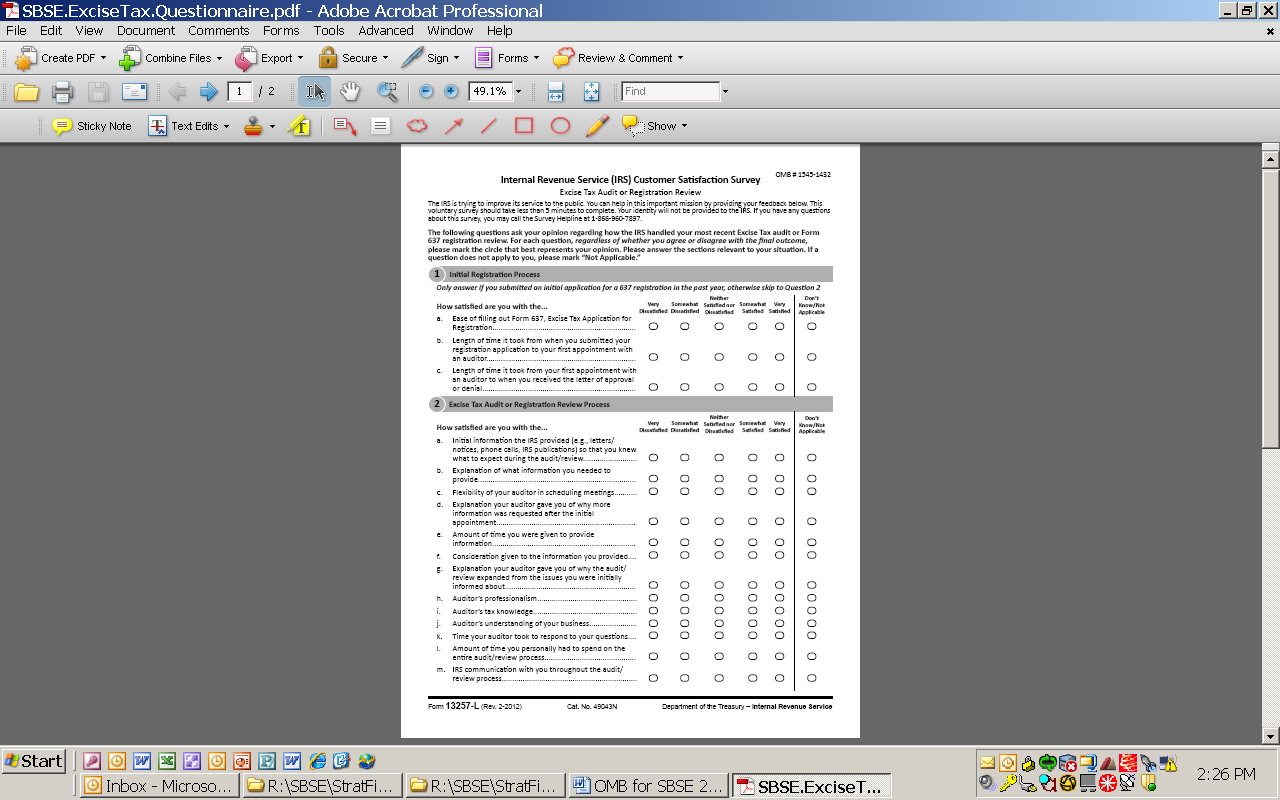The width and height of the screenshot is (1280, 800).
Task: Click the Zoom Out minus icon
Action: 426,92
